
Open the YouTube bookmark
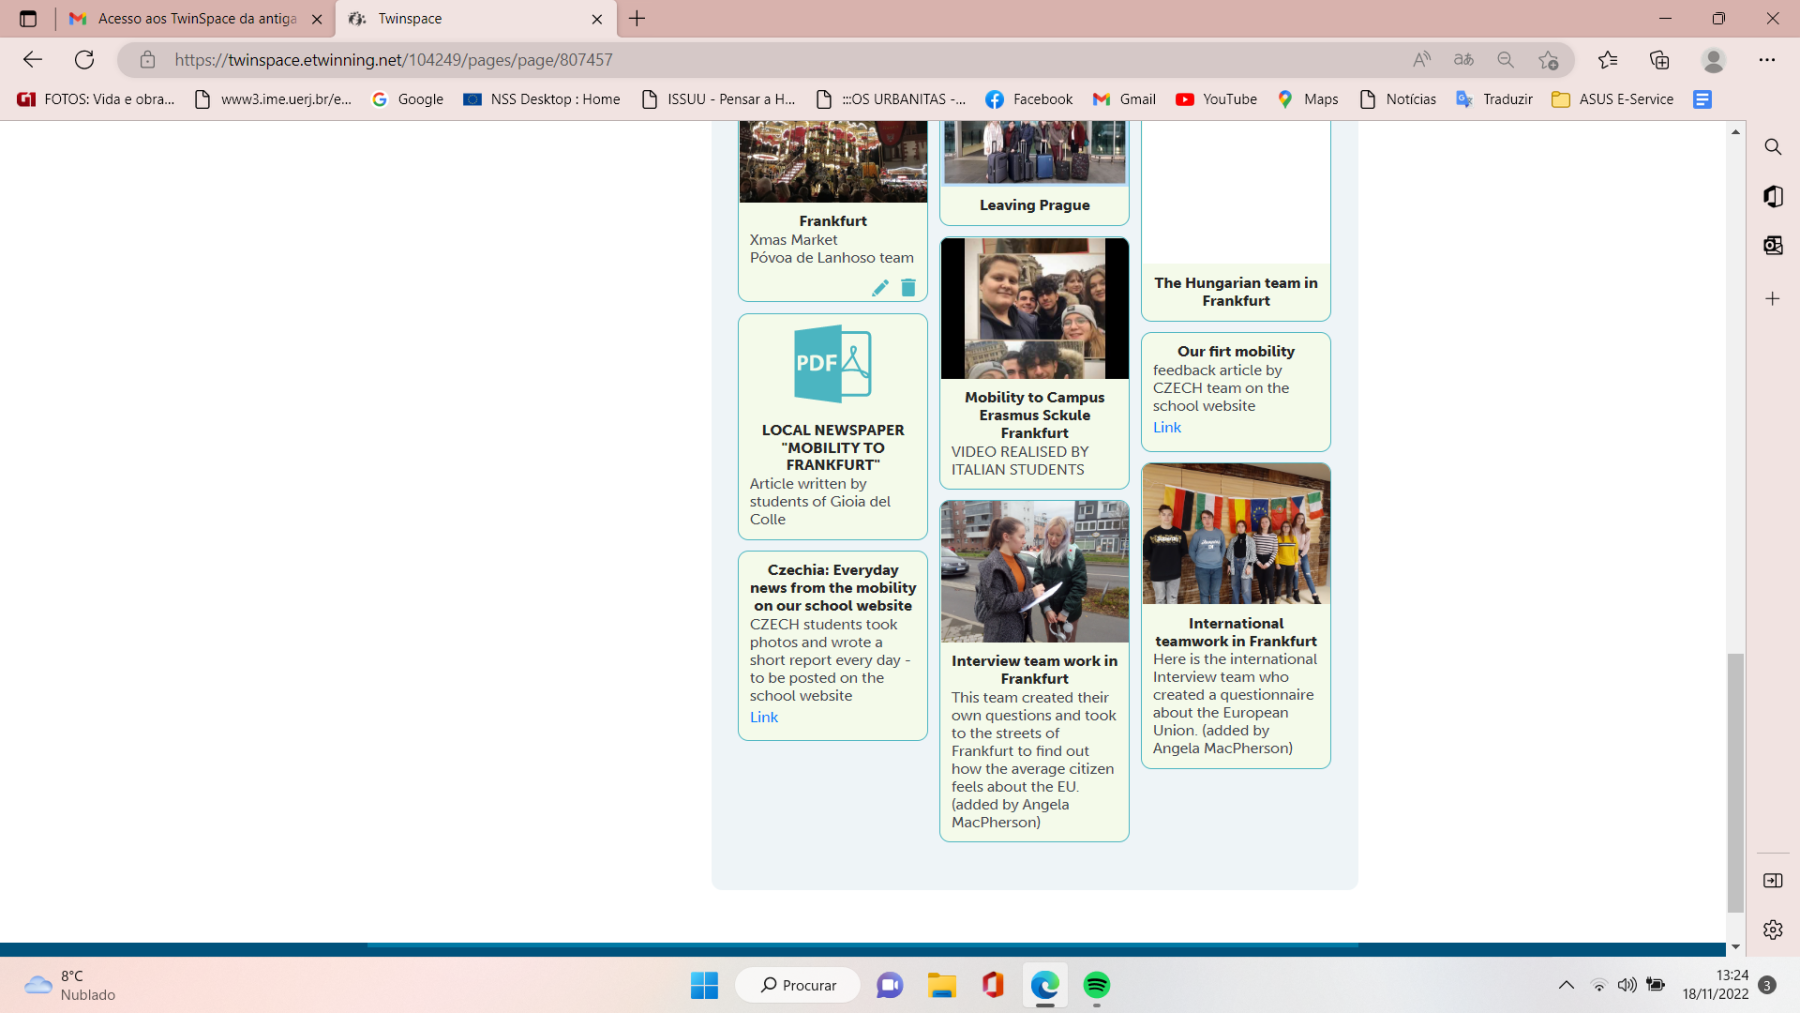pos(1216,99)
